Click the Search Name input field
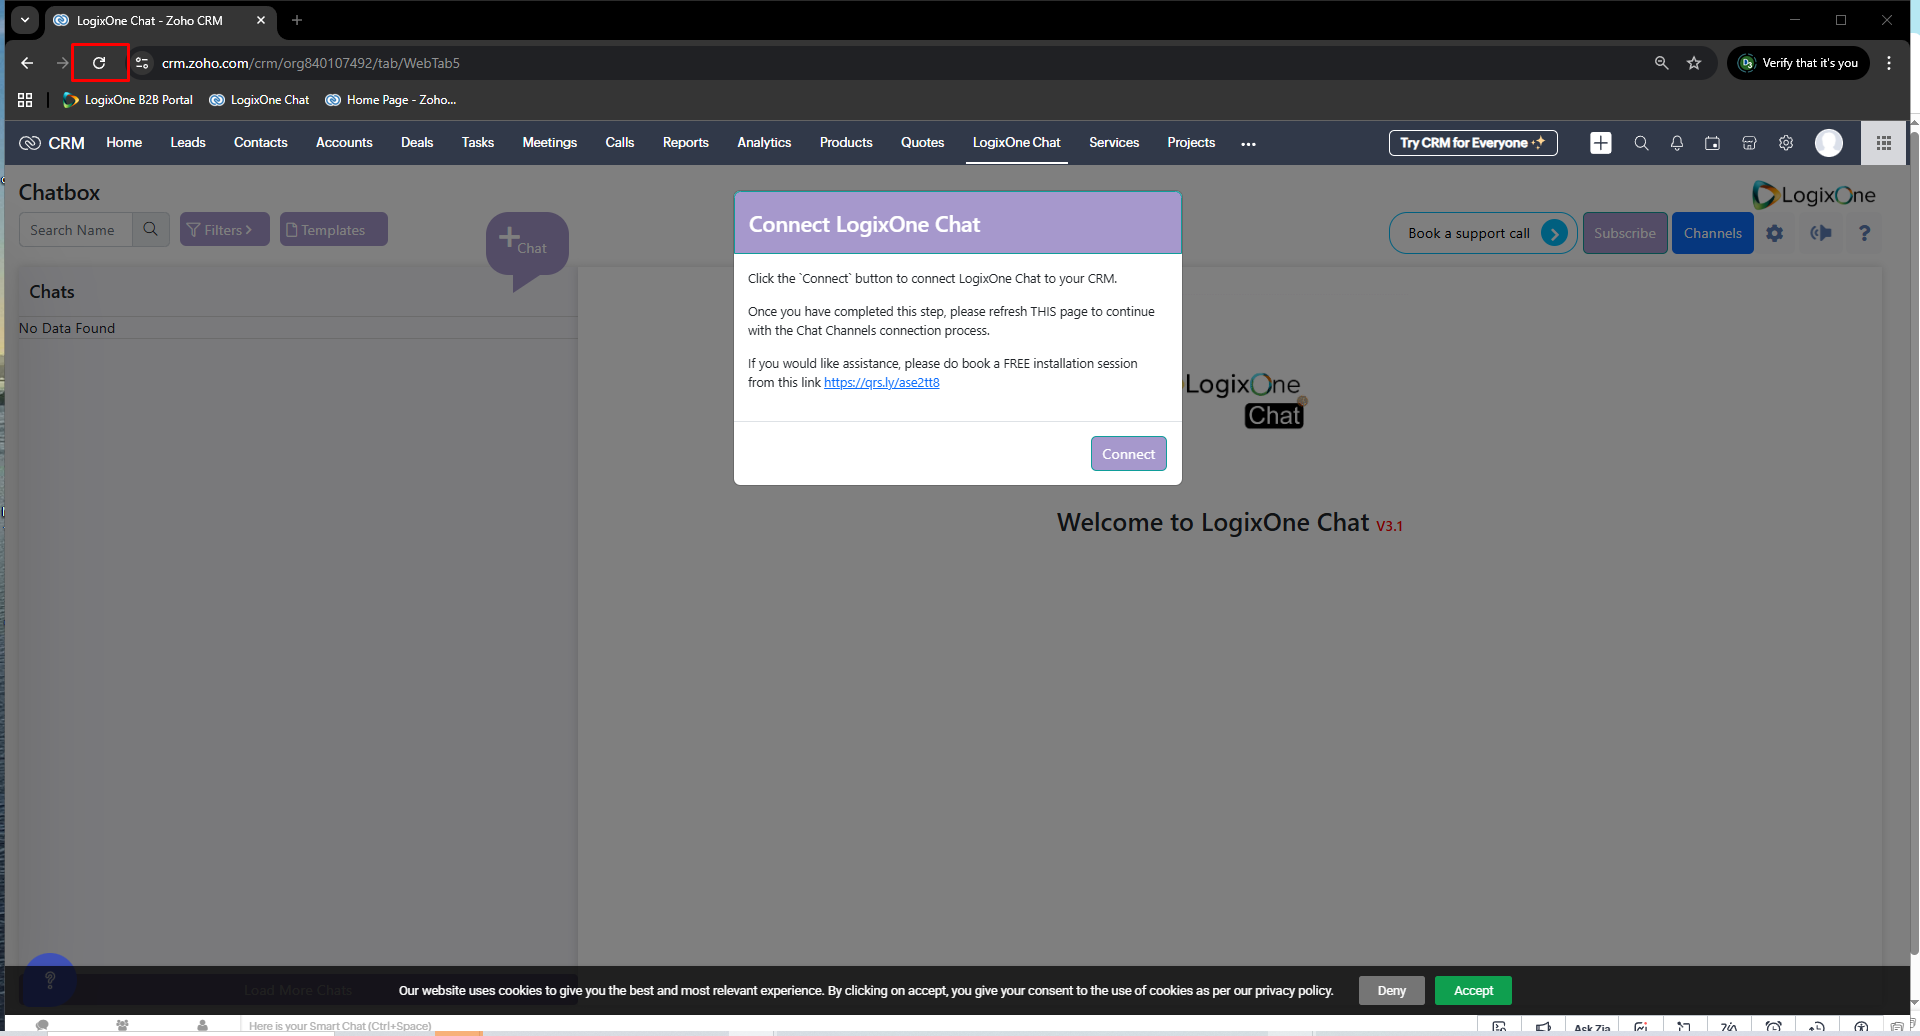The height and width of the screenshot is (1036, 1920). pos(76,230)
